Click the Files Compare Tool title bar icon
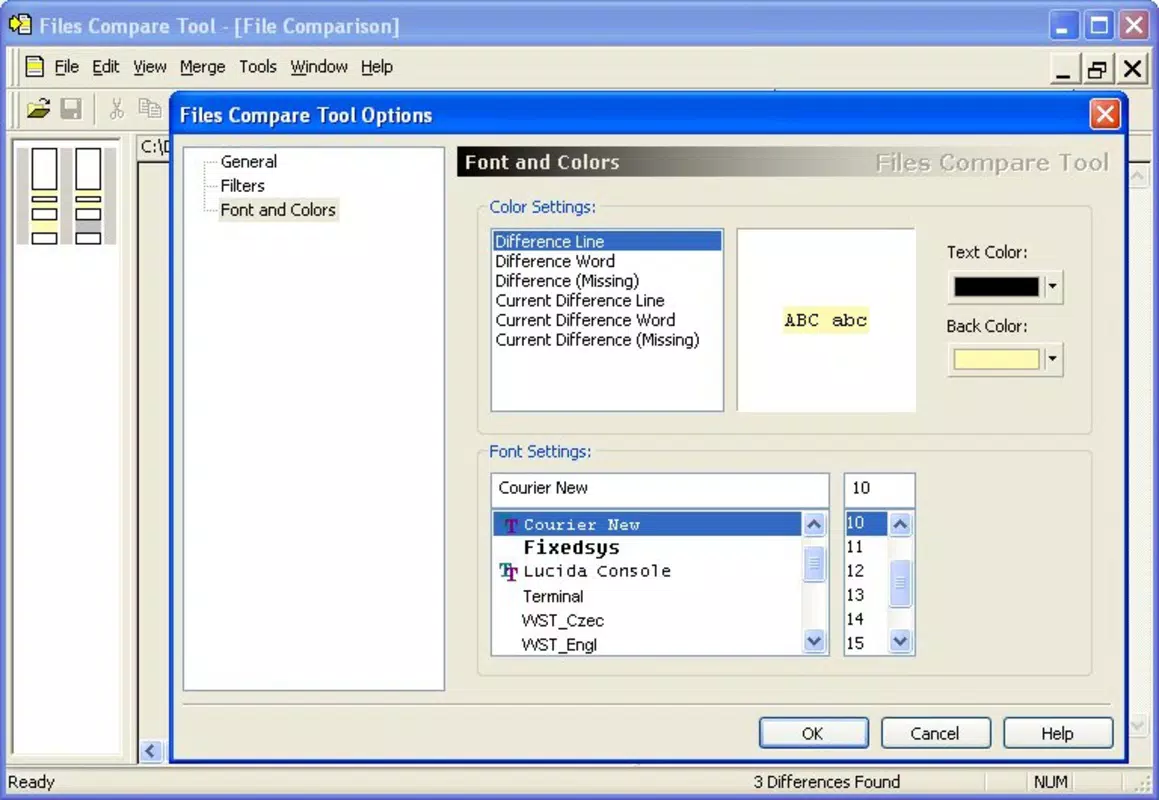Screen dimensions: 1159x800 (x=20, y=25)
